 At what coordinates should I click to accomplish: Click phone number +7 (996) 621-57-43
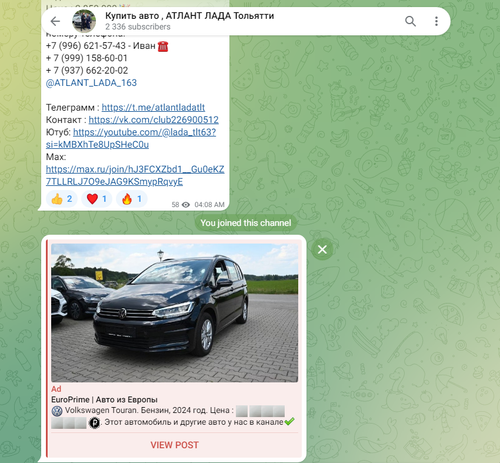(86, 46)
